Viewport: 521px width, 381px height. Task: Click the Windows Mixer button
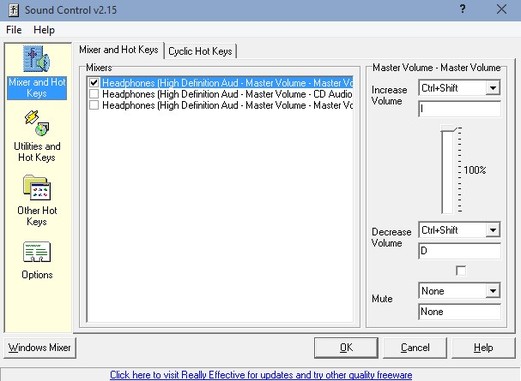pyautogui.click(x=40, y=348)
